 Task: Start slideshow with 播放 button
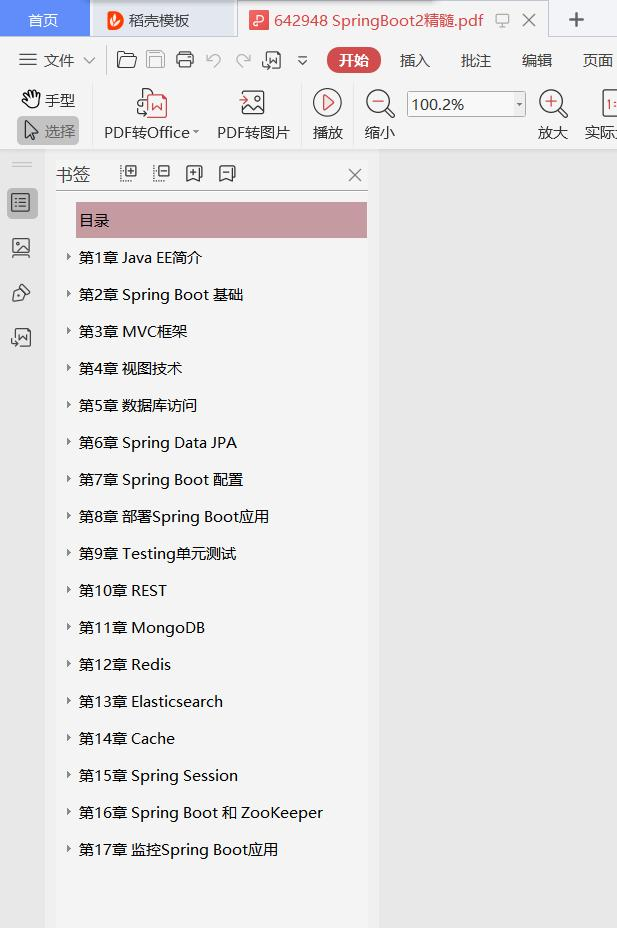[x=327, y=114]
